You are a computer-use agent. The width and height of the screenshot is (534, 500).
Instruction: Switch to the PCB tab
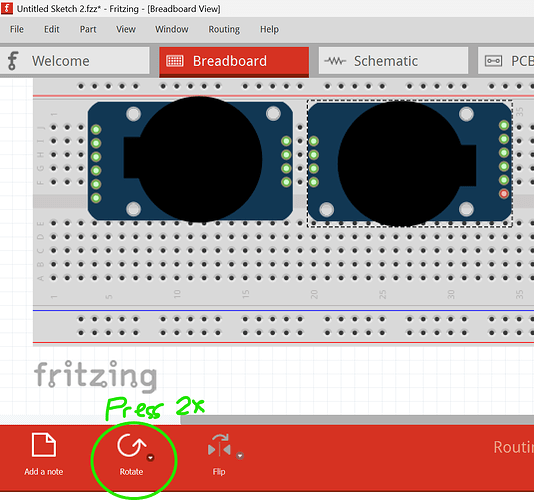506,61
